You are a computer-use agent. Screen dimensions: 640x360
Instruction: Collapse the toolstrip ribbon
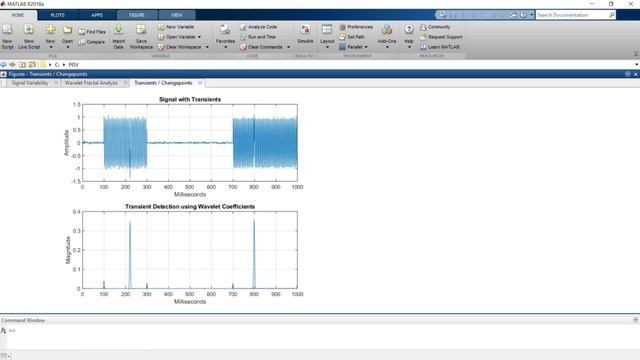coord(636,54)
